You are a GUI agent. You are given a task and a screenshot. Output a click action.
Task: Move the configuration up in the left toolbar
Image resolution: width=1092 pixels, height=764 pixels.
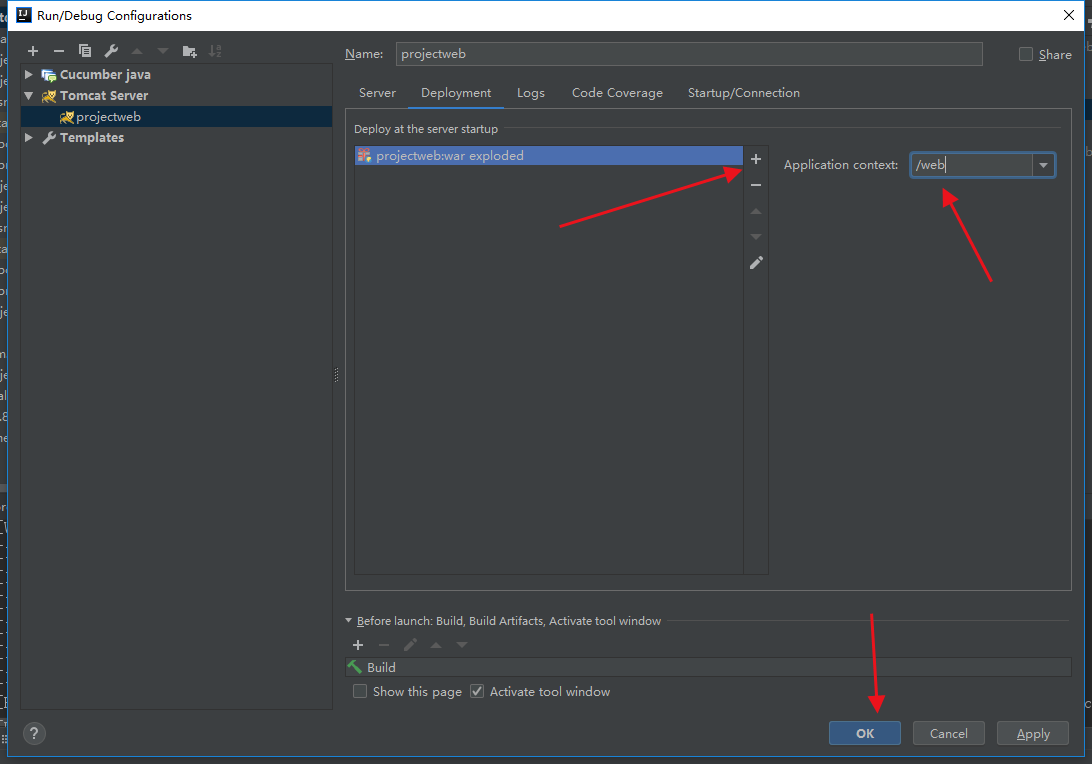pos(137,51)
